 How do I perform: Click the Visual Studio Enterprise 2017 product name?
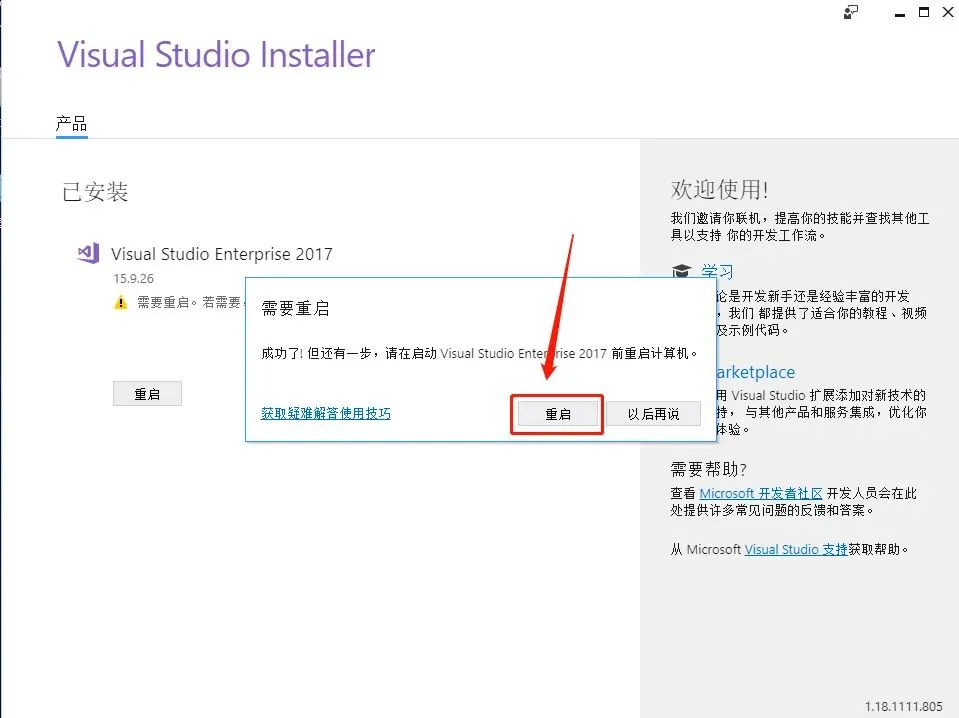(221, 254)
